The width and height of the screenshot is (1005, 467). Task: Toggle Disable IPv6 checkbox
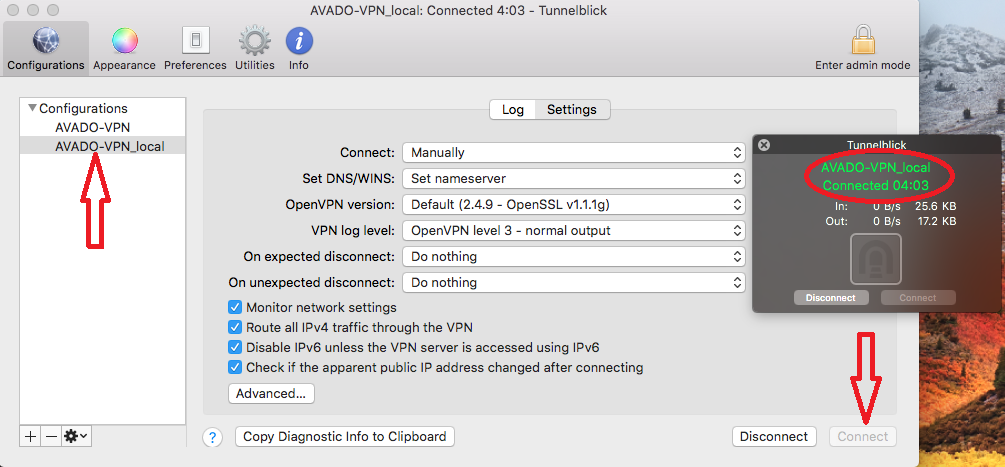[x=235, y=347]
